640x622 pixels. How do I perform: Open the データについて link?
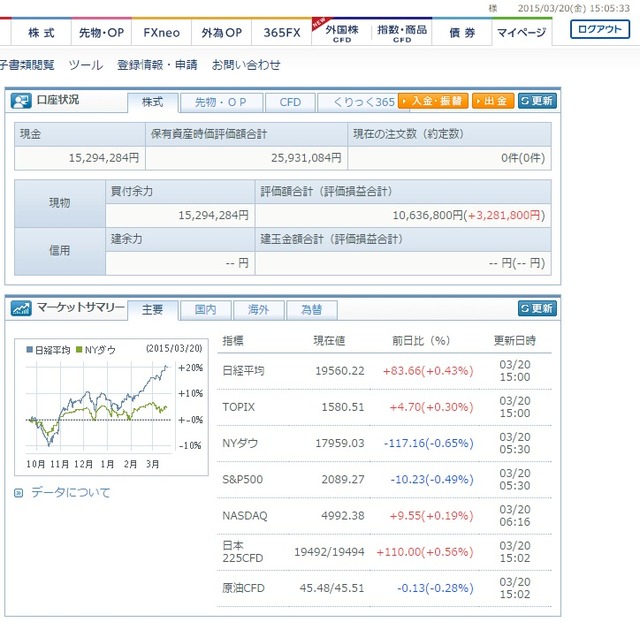point(71,493)
